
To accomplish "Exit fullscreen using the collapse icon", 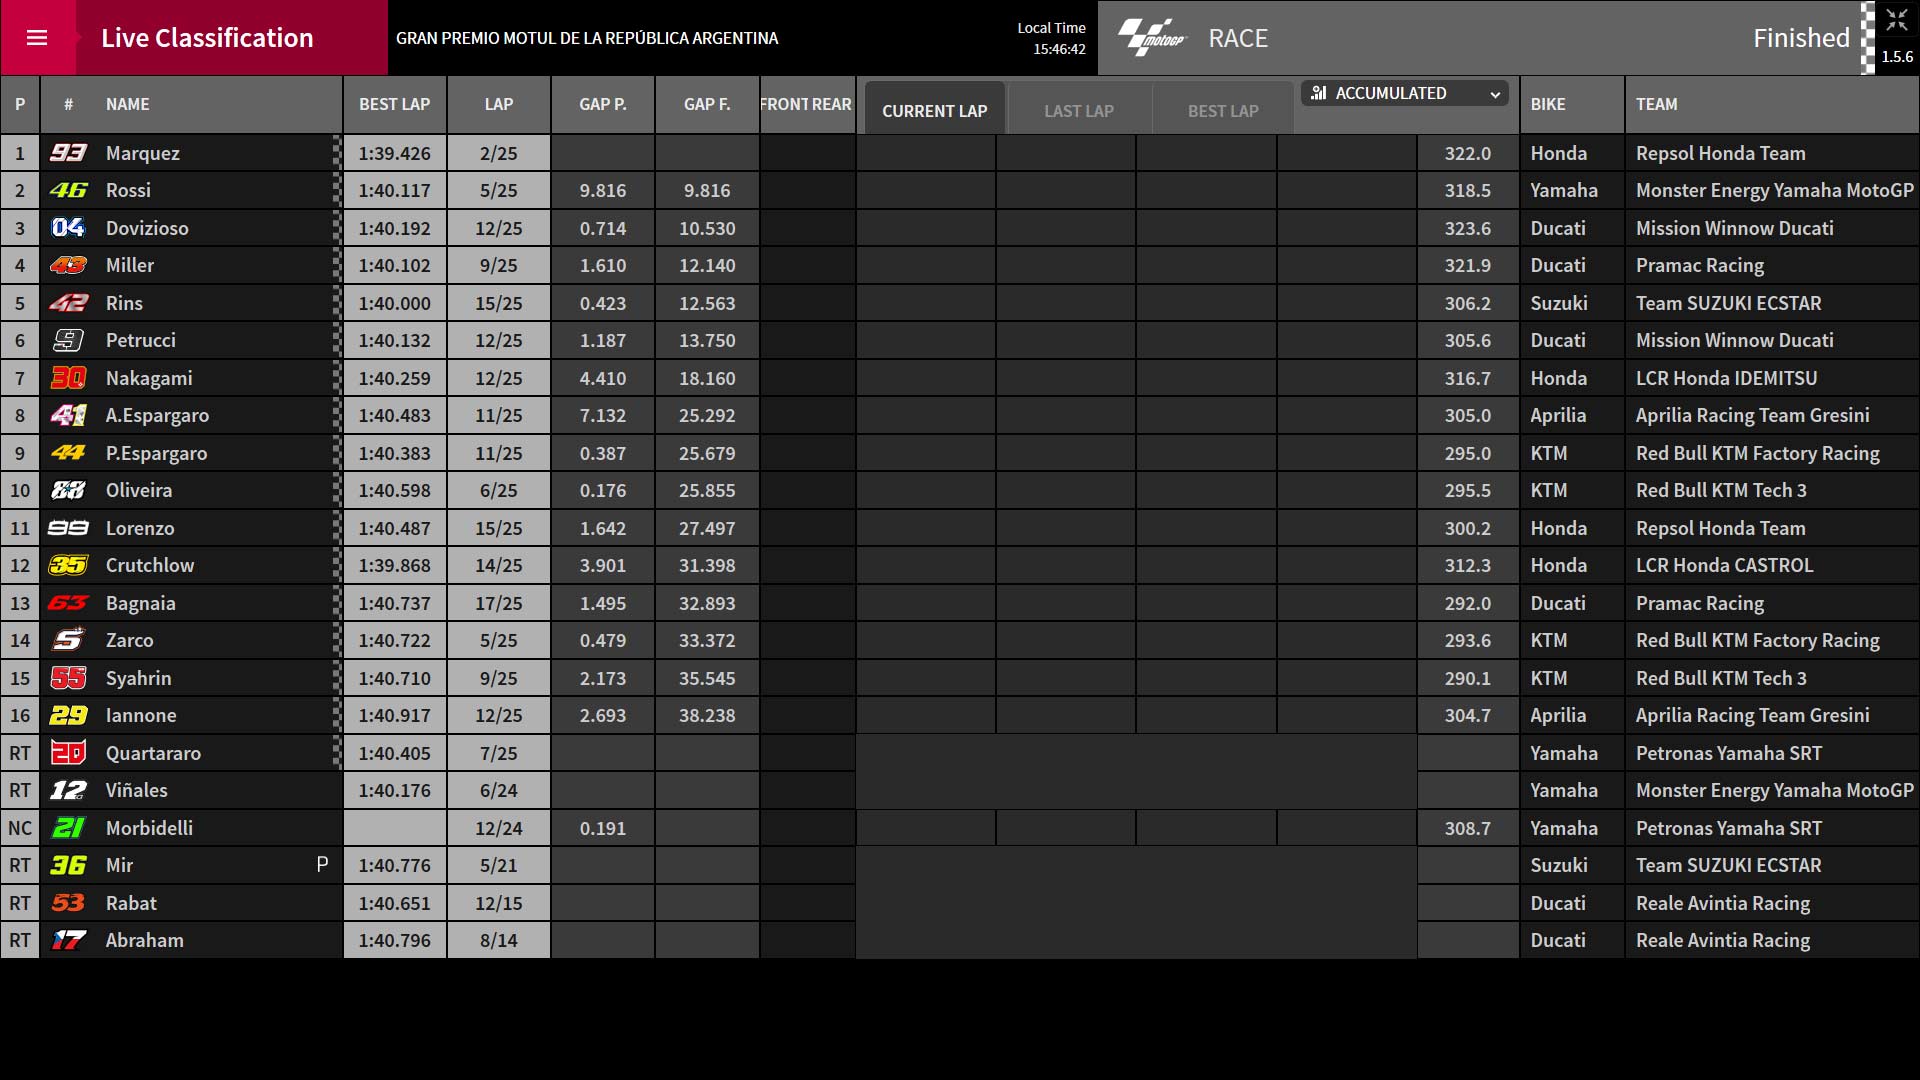I will pyautogui.click(x=1896, y=21).
